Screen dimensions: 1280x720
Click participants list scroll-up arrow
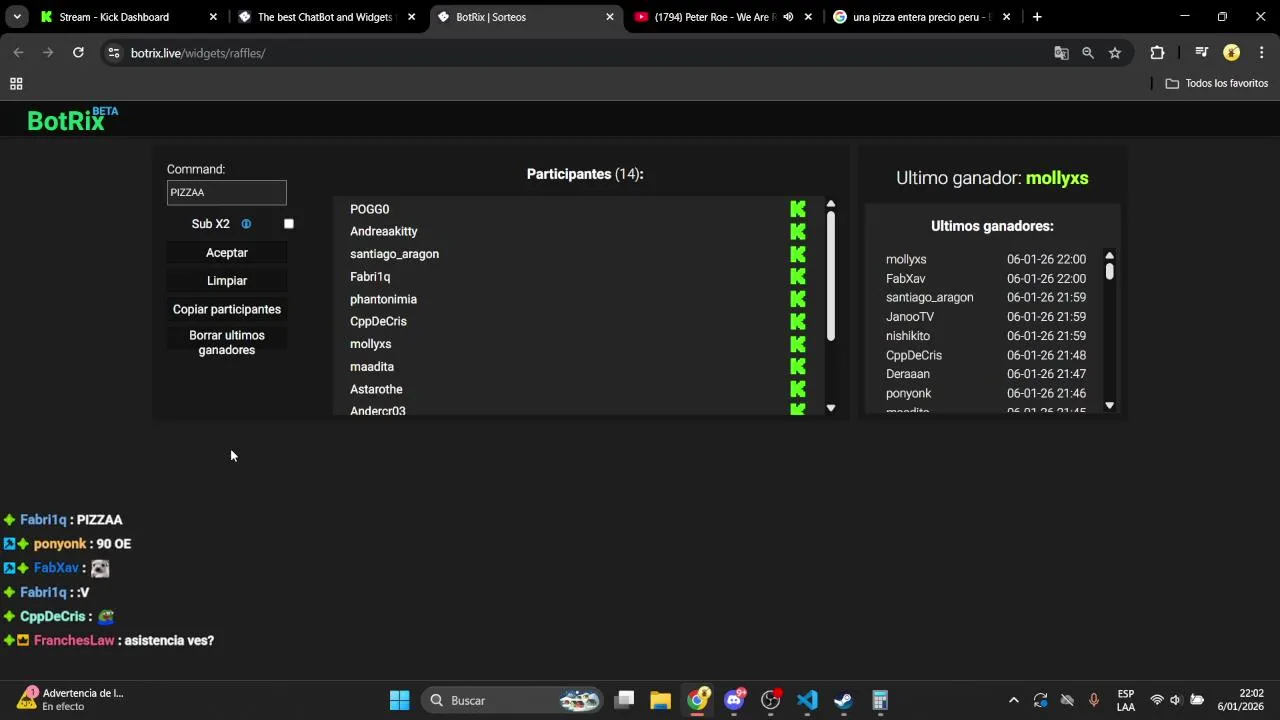point(830,204)
